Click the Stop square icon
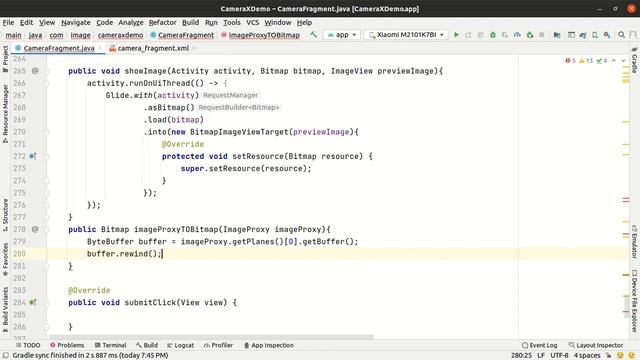 tap(542, 35)
